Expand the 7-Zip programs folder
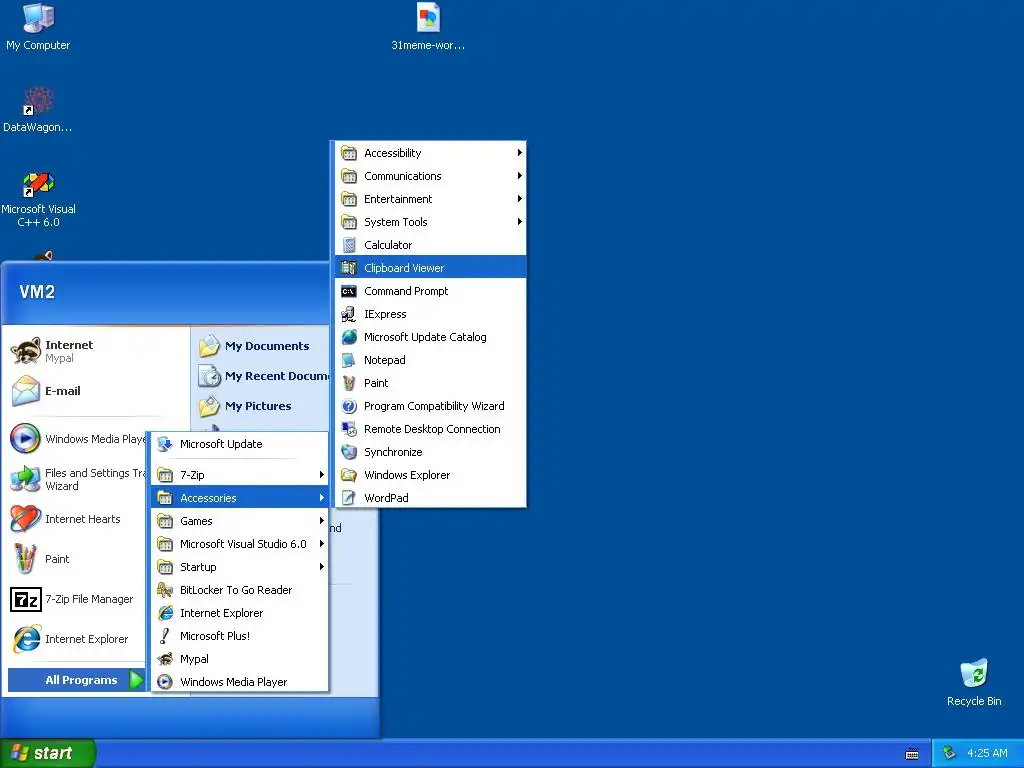The height and width of the screenshot is (768, 1024). pos(240,475)
